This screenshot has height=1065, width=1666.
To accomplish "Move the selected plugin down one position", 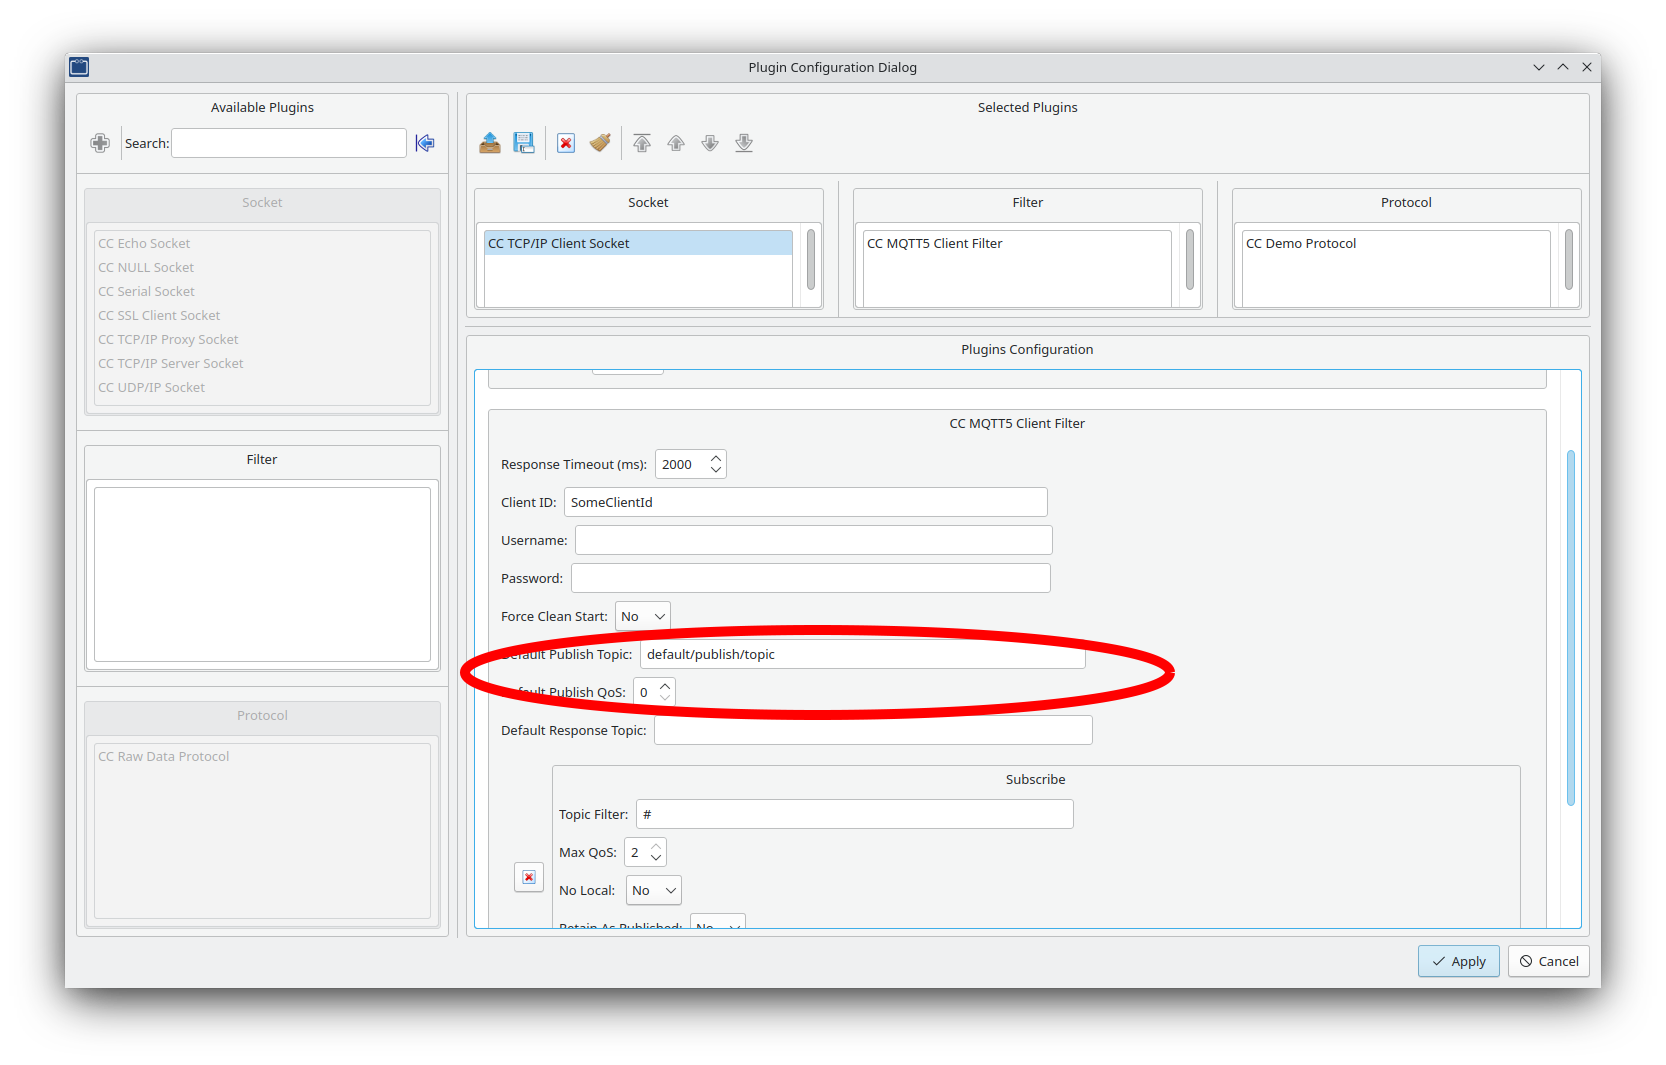I will pos(710,143).
